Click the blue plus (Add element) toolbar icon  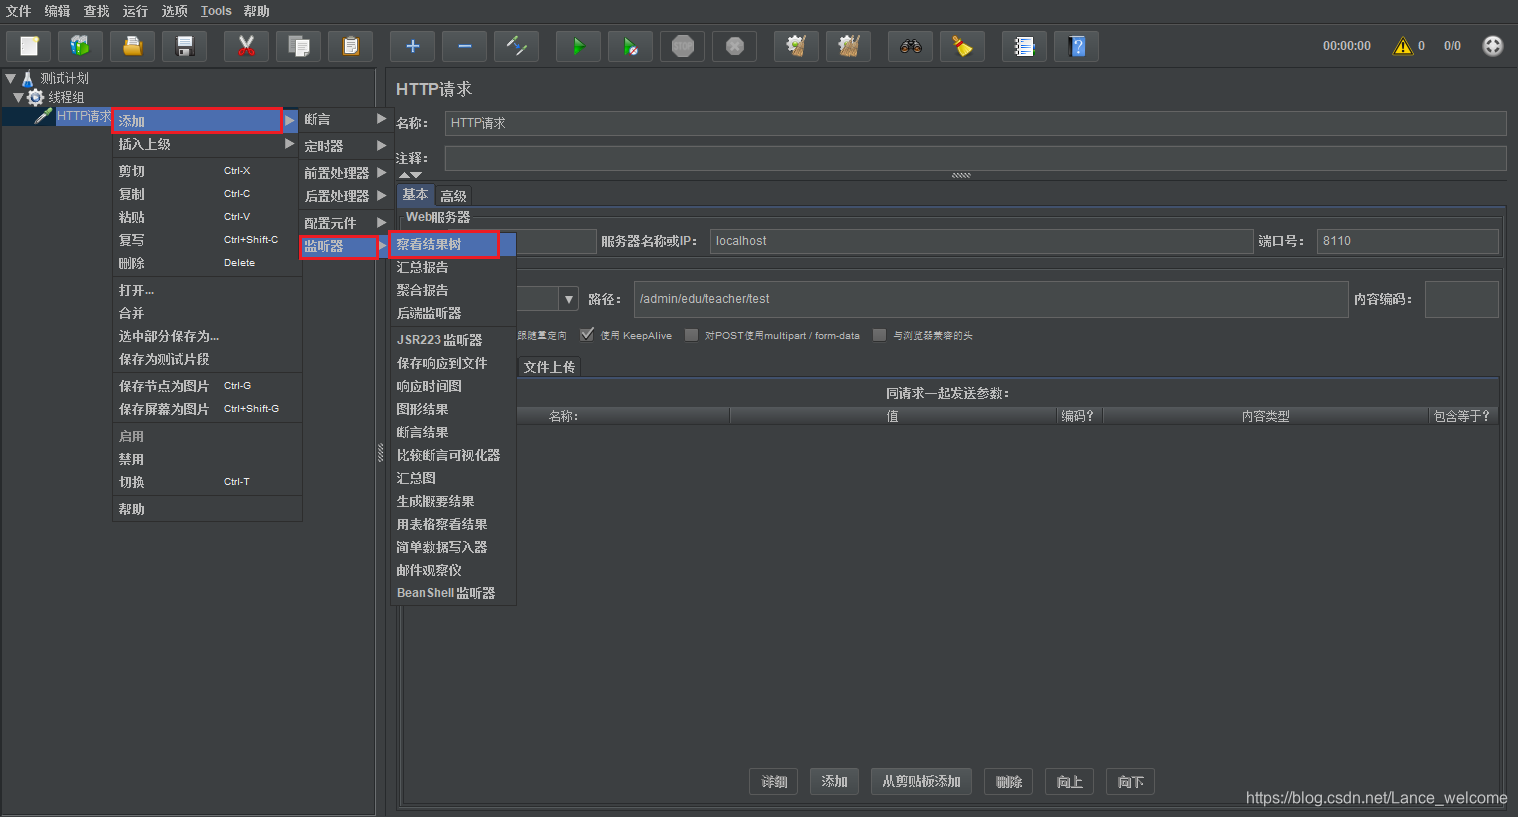[411, 45]
